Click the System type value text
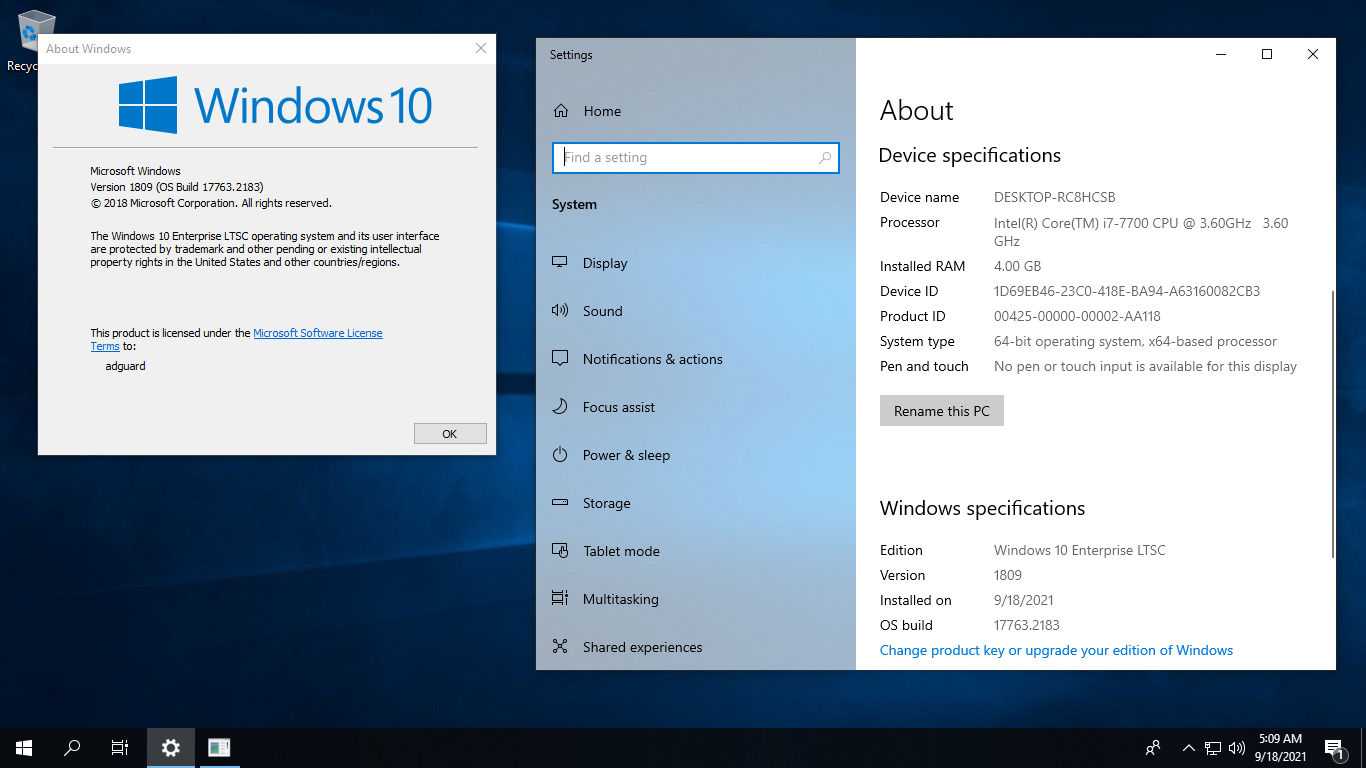Screen dimensions: 1366x768 (1135, 341)
